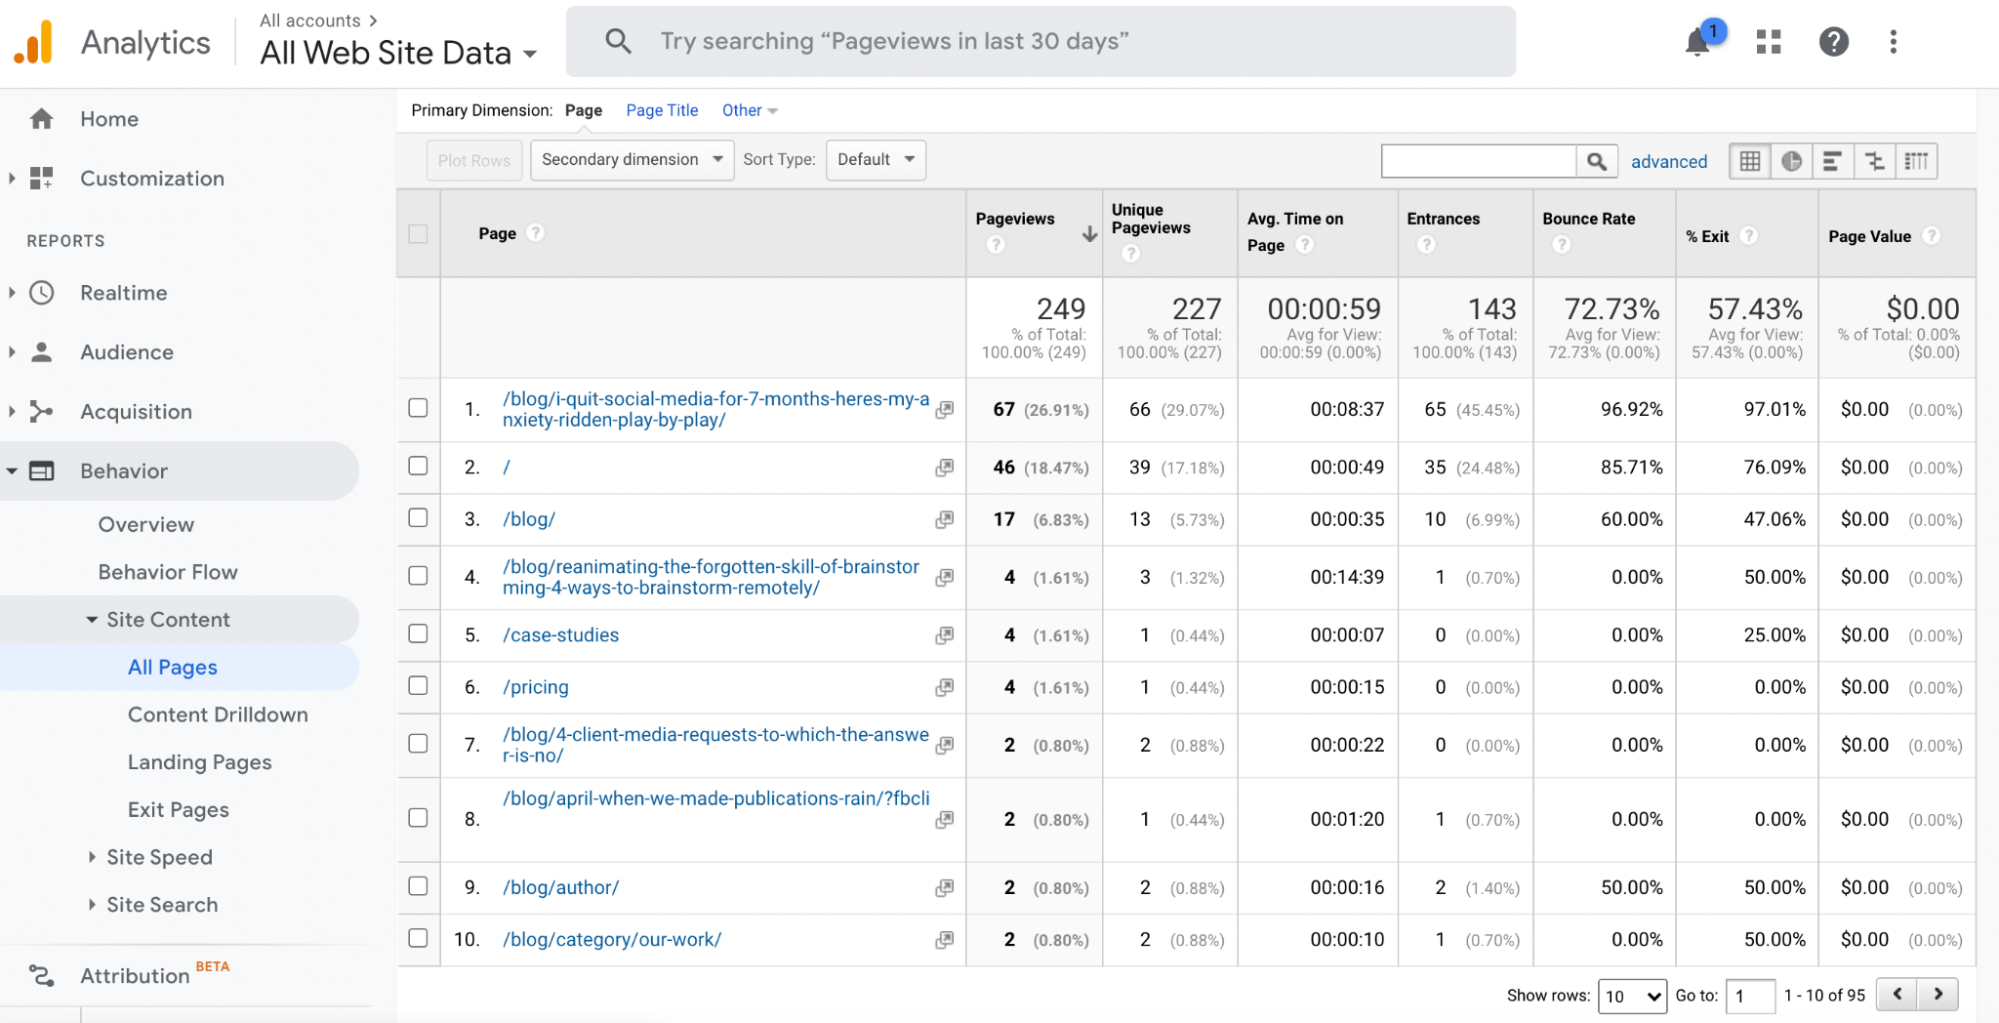Check the /blog/category/our-work/ row checkbox
The width and height of the screenshot is (1999, 1023).
(418, 938)
